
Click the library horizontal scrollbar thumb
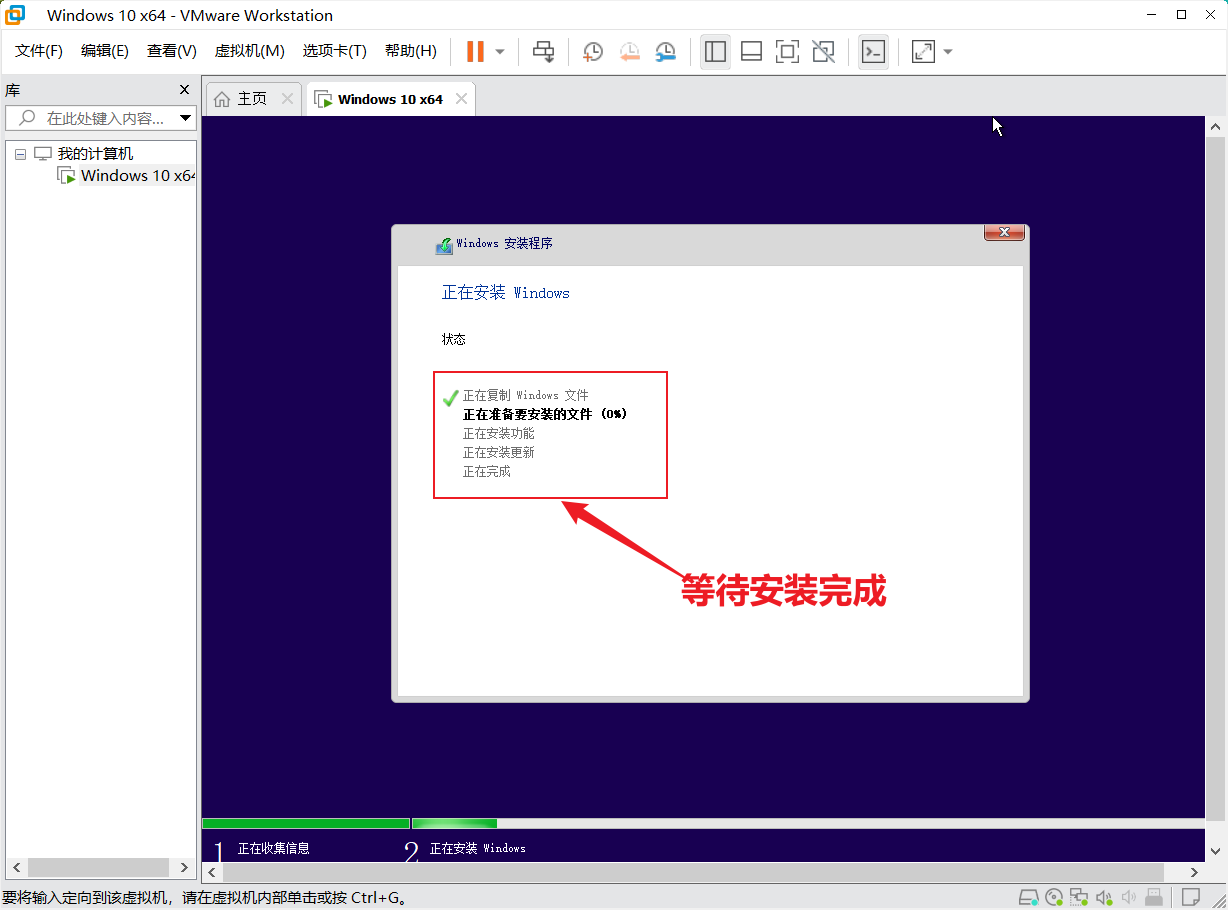click(97, 867)
